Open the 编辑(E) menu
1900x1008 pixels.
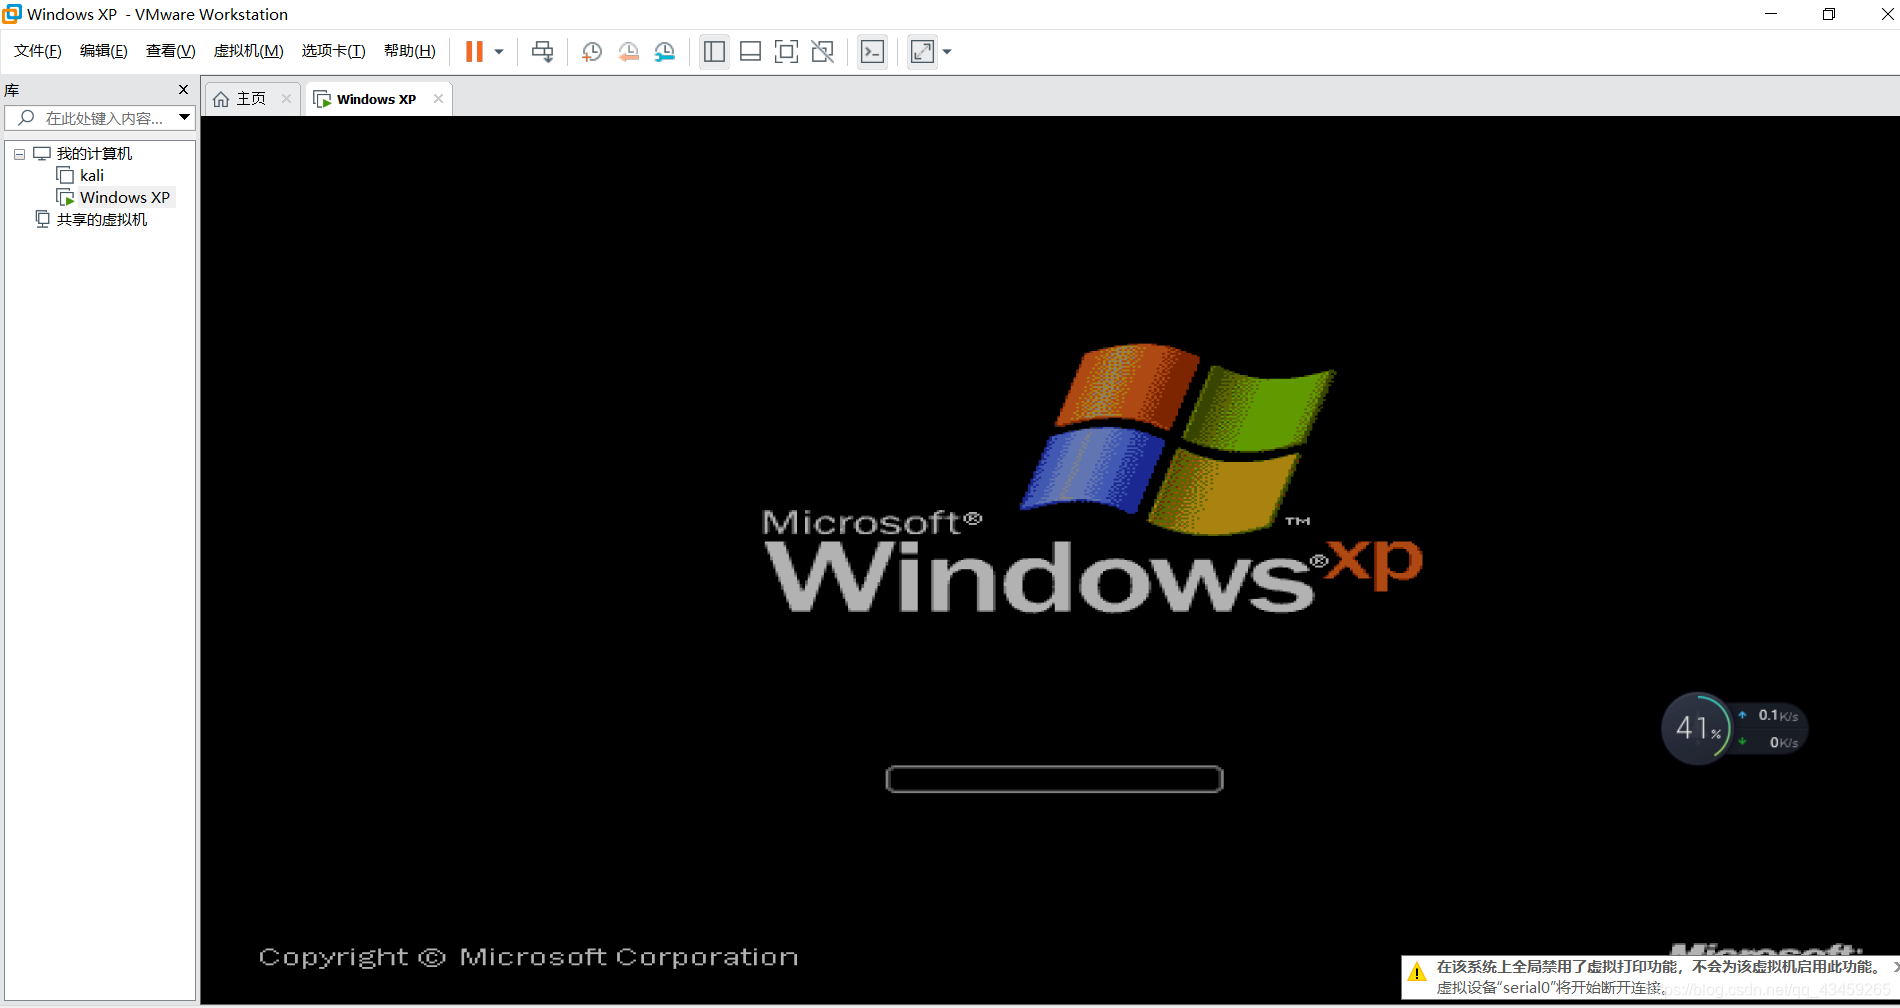pos(104,51)
